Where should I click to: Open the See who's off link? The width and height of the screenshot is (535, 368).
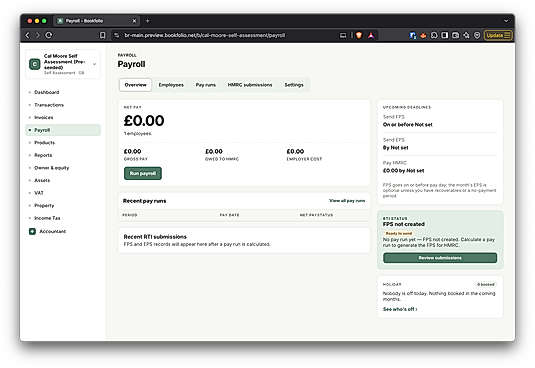tap(400, 309)
